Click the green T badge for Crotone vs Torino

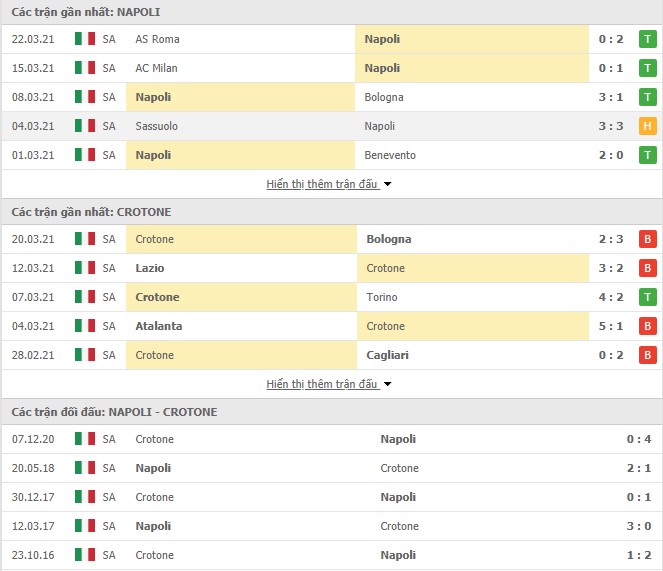(647, 297)
